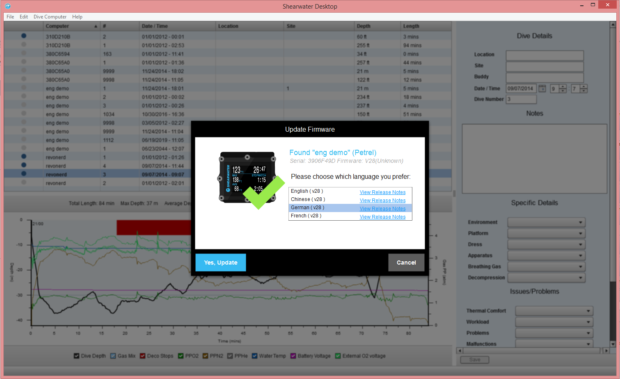Open the File menu
The image size is (620, 379).
coord(10,17)
